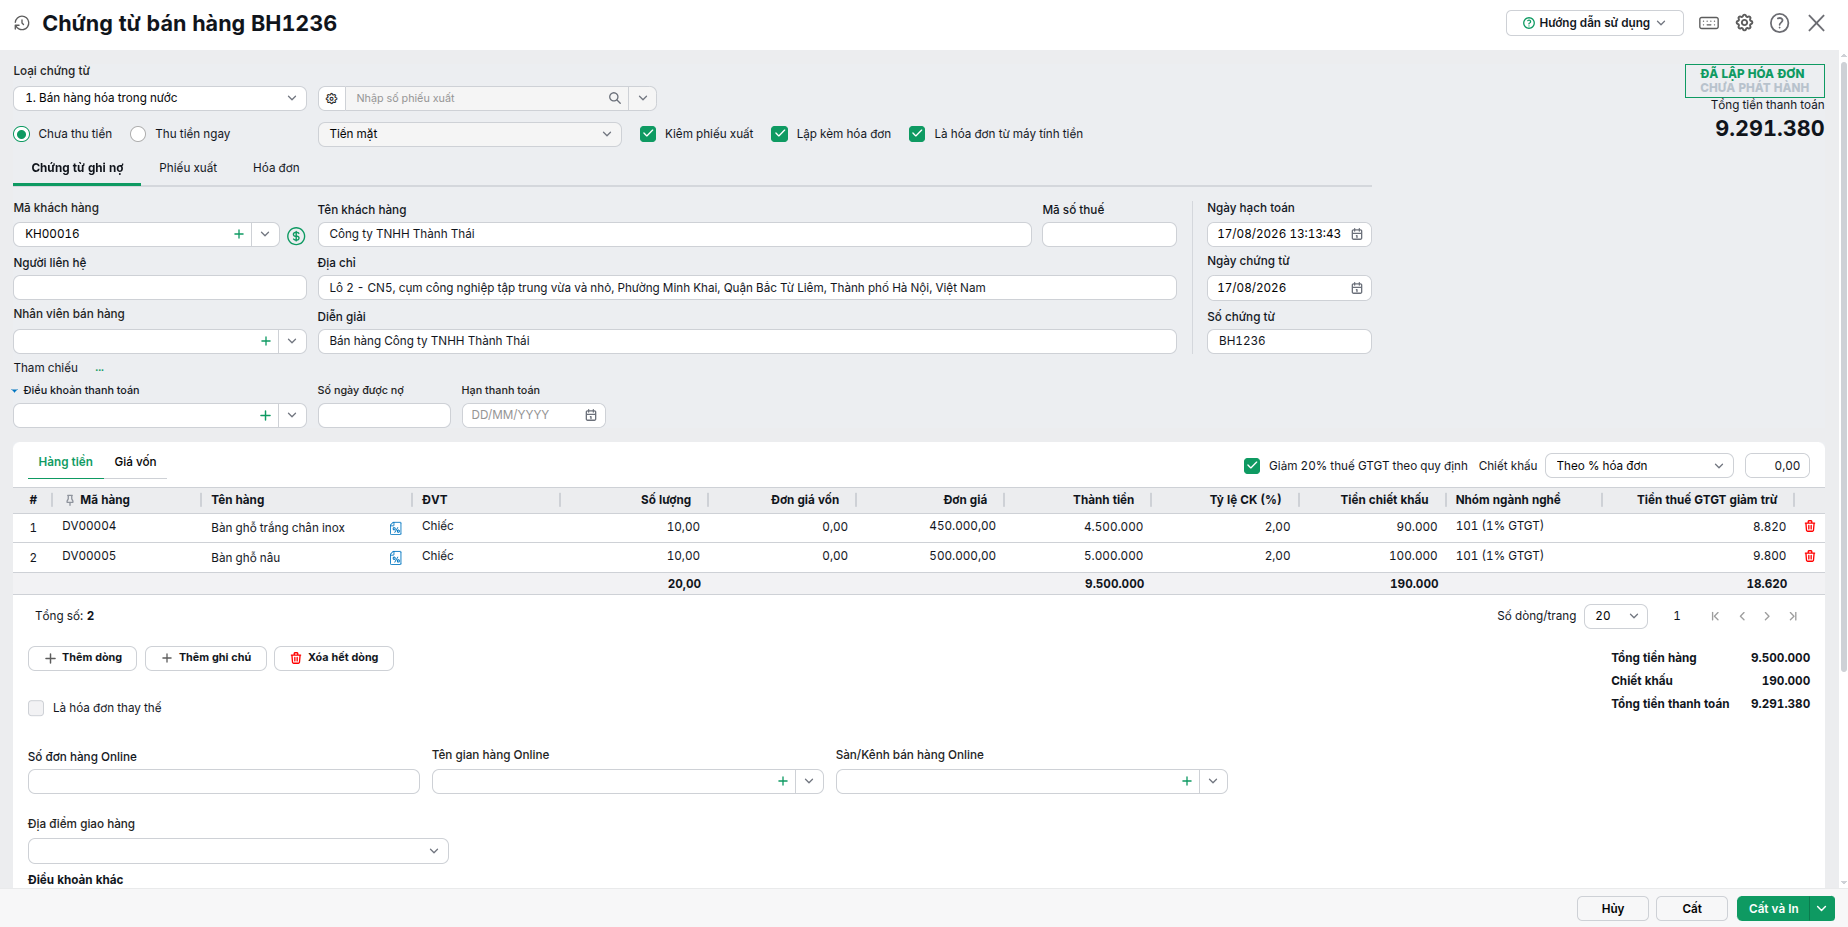
Task: Open the Tiền mặt payment method dropdown
Action: (x=470, y=134)
